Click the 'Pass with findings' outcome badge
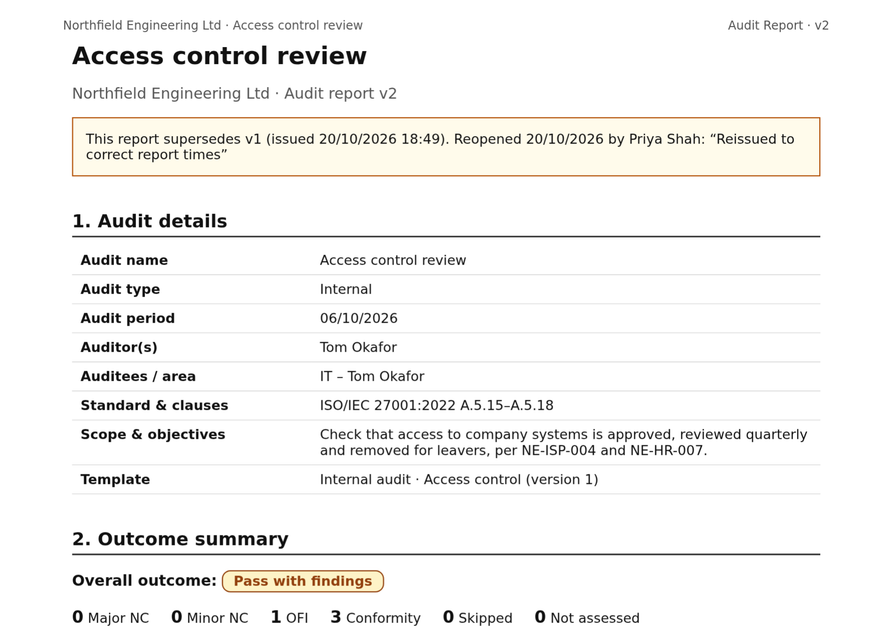The width and height of the screenshot is (893, 638). click(x=303, y=581)
